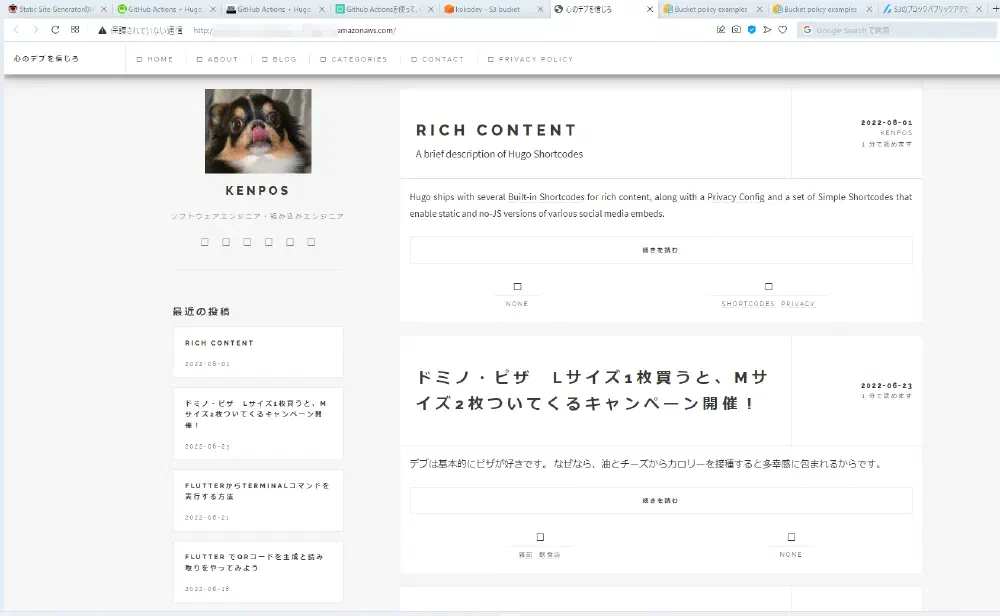Switch to the Static Site Generator tab
The image size is (1000, 616).
56,9
